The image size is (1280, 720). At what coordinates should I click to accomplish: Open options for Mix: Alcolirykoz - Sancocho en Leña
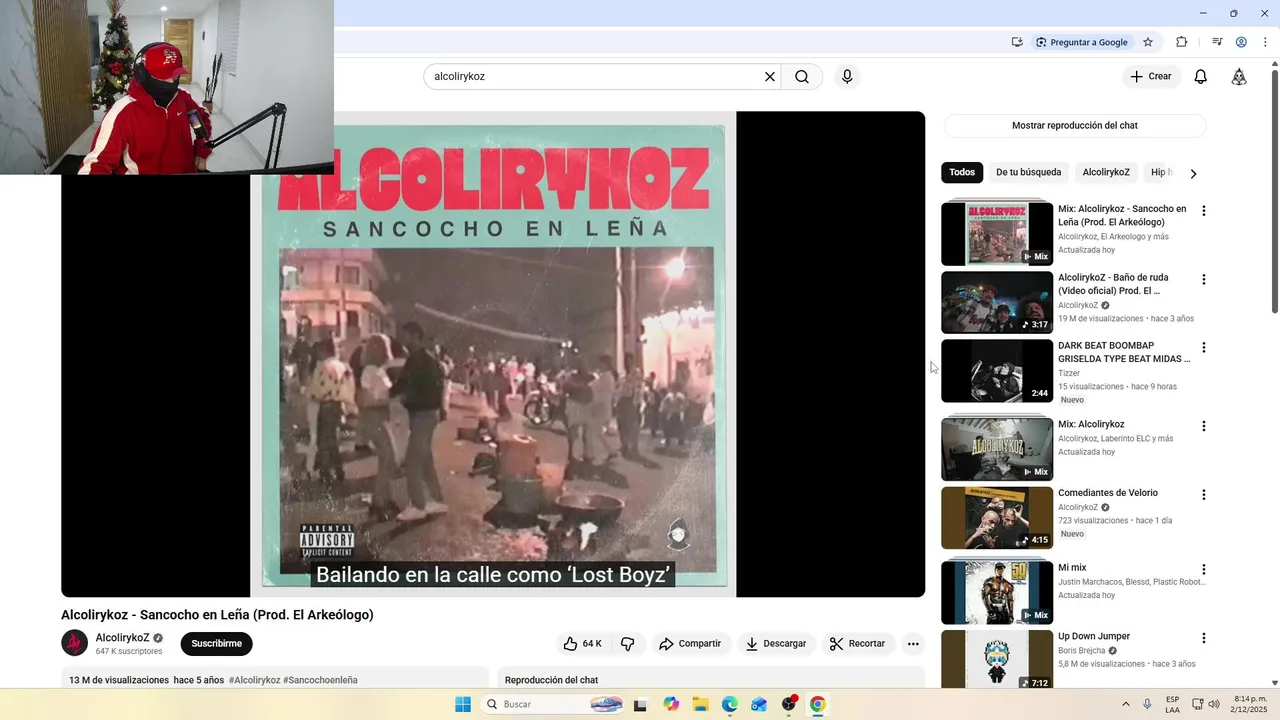(1204, 211)
